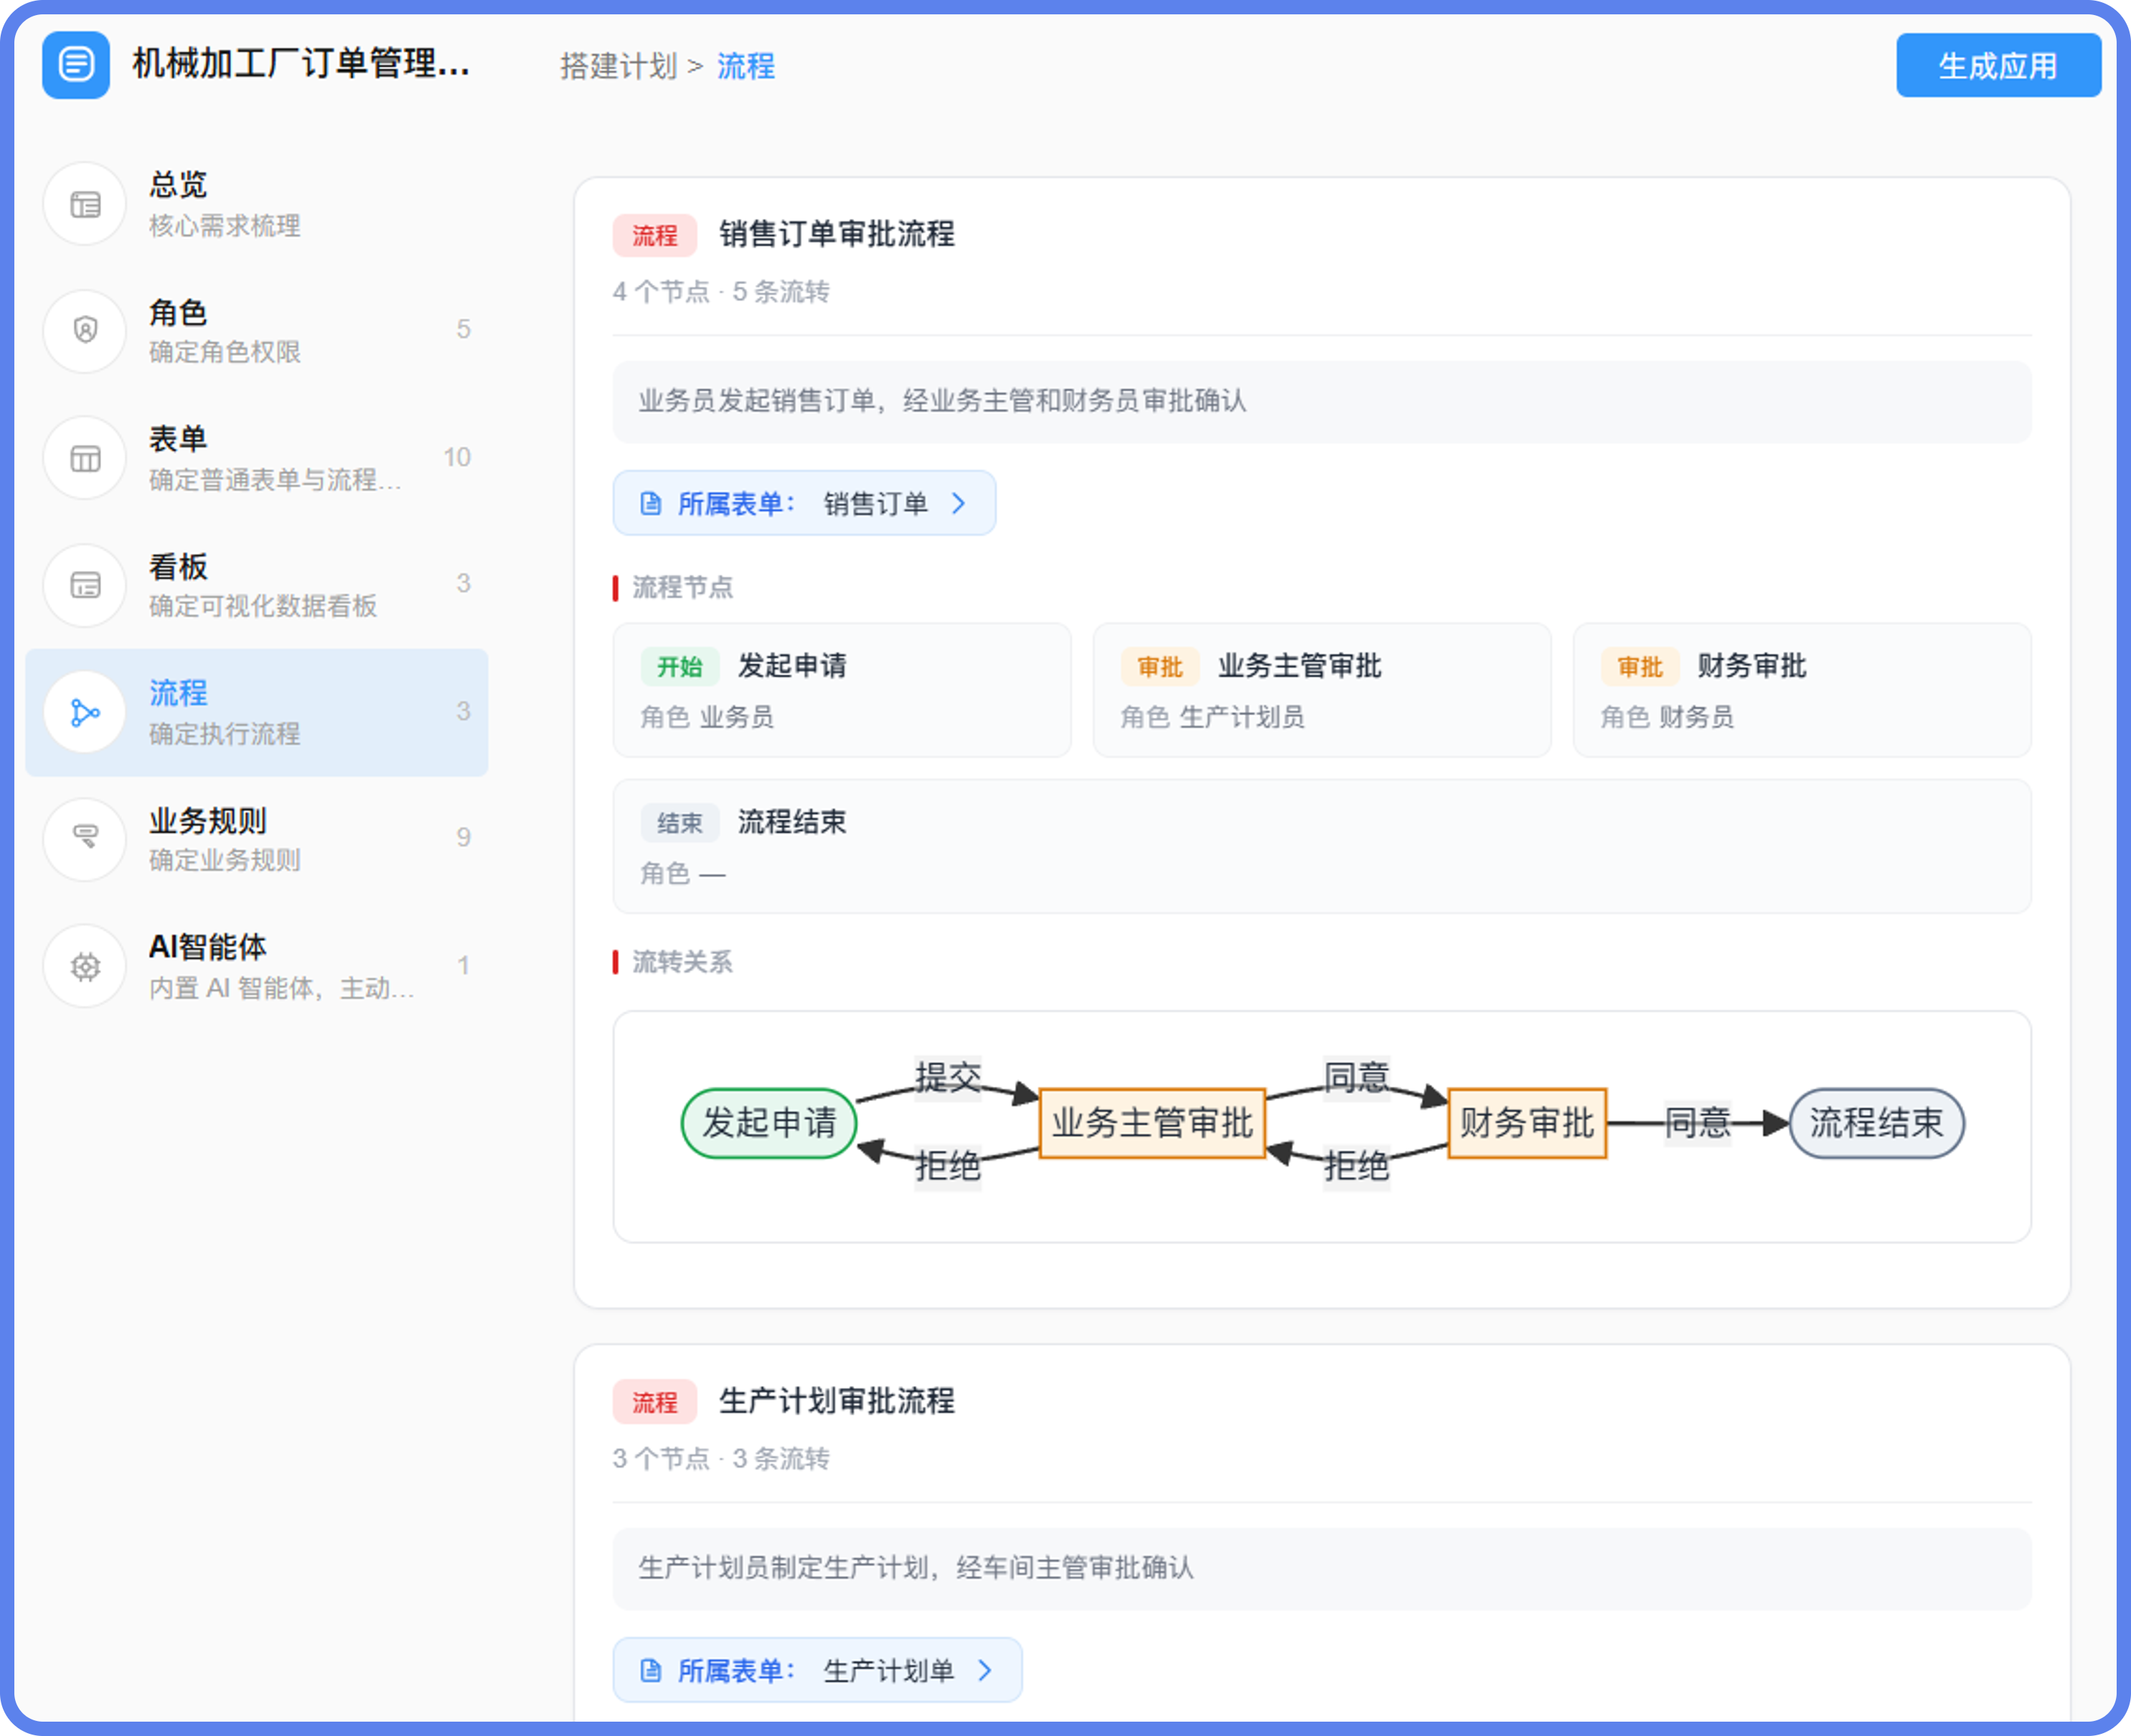Open the 所属表单: 销售订单 link
The width and height of the screenshot is (2131, 1736).
[804, 503]
